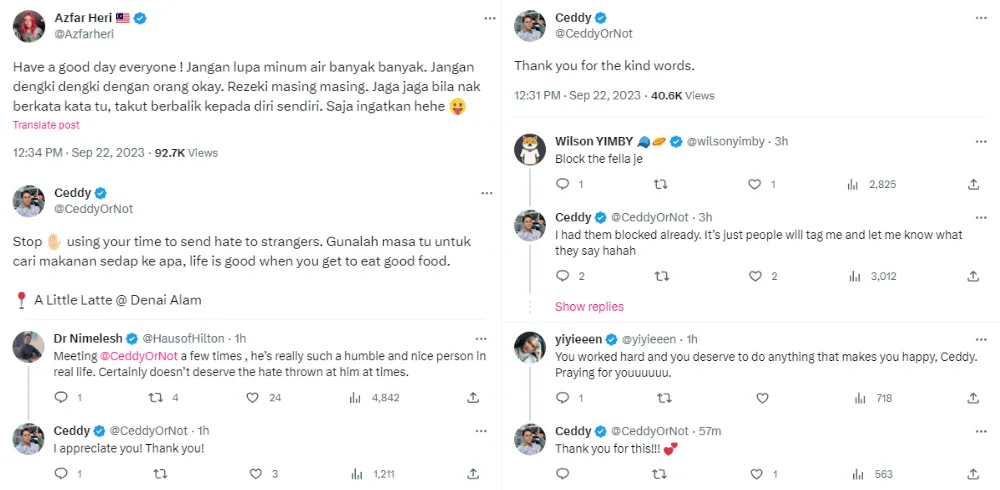
Task: Like Ceddy's 'I had them blocked already' reply
Action: pos(755,276)
